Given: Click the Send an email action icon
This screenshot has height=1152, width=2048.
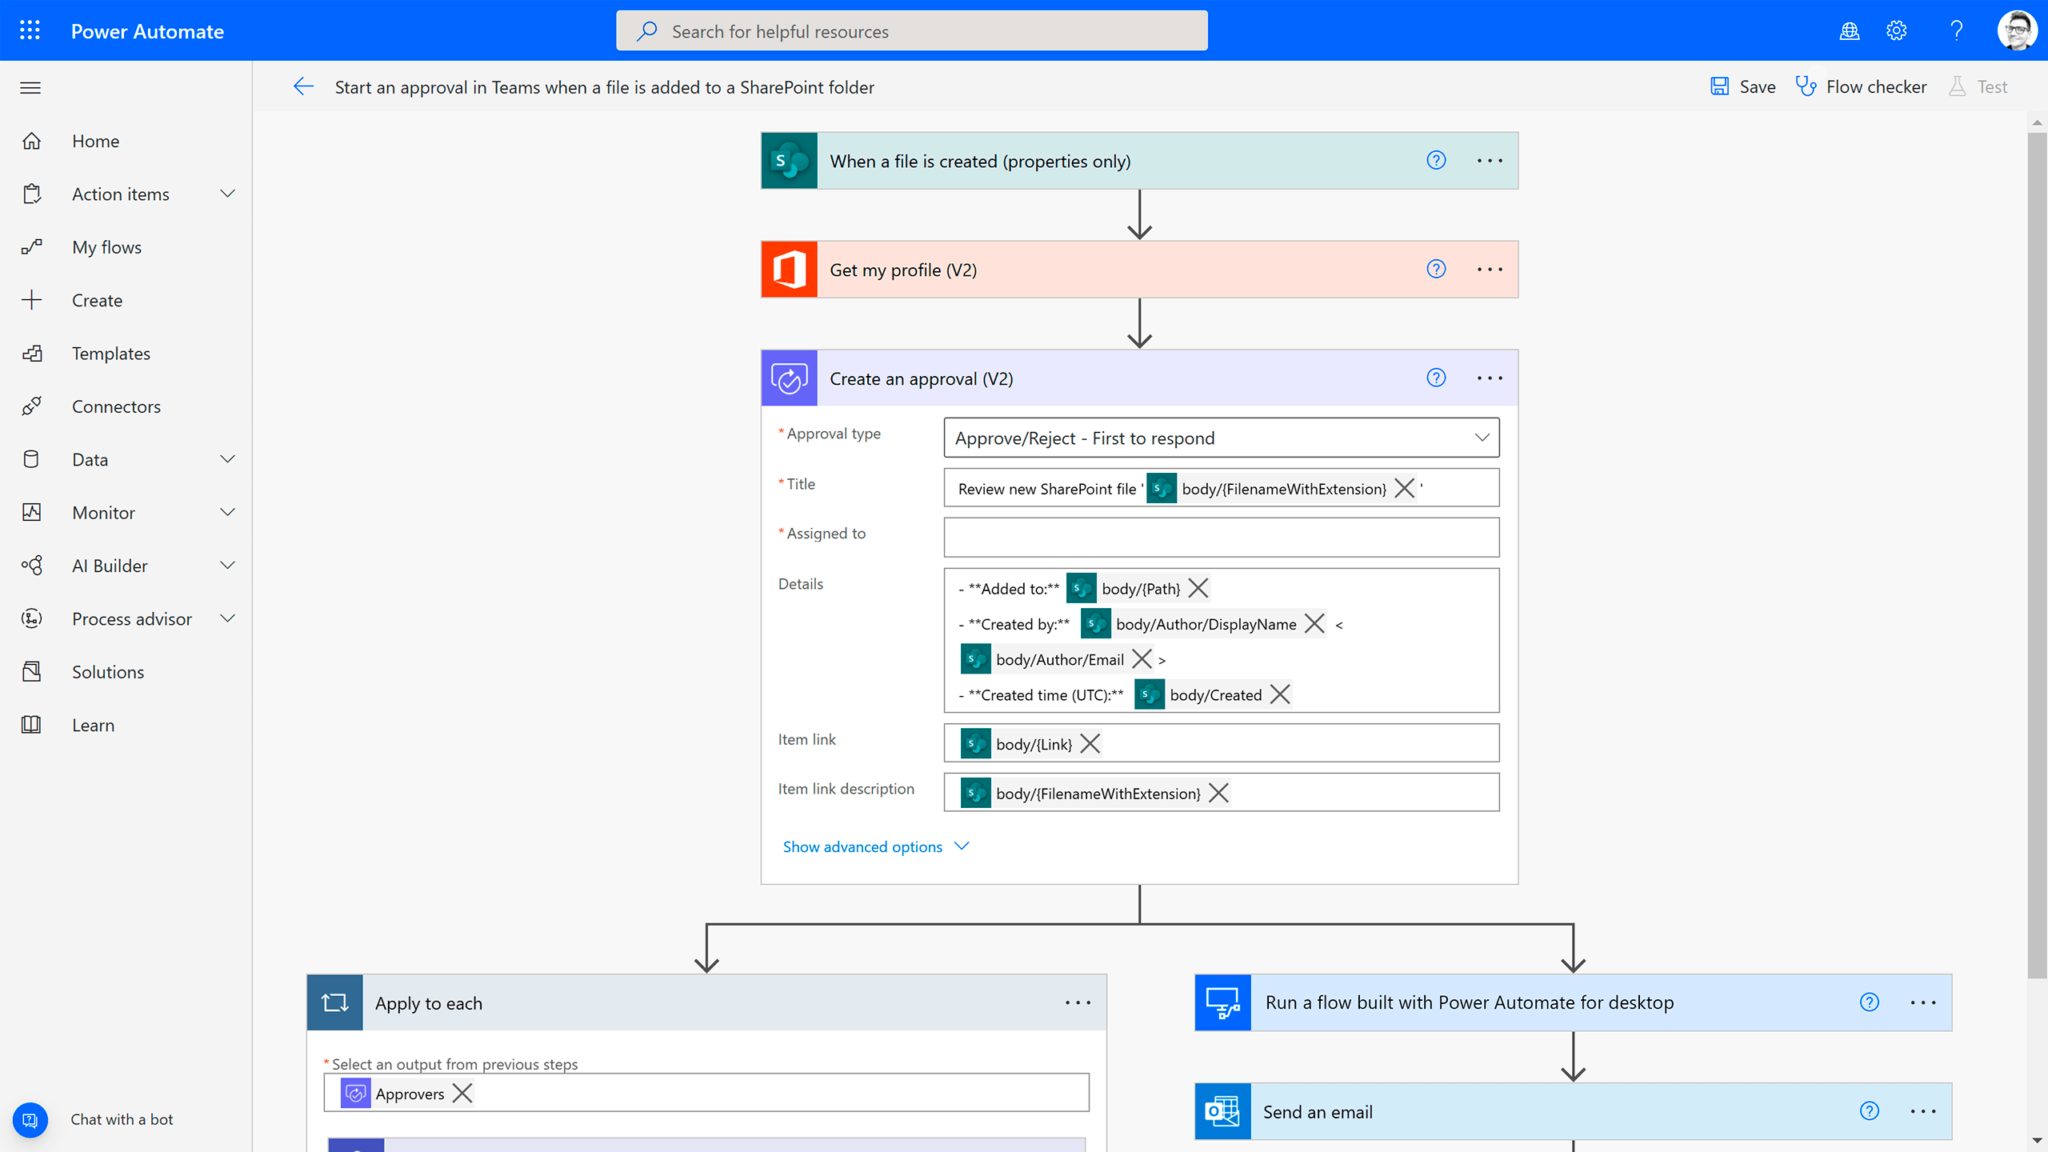Looking at the screenshot, I should click(x=1222, y=1111).
